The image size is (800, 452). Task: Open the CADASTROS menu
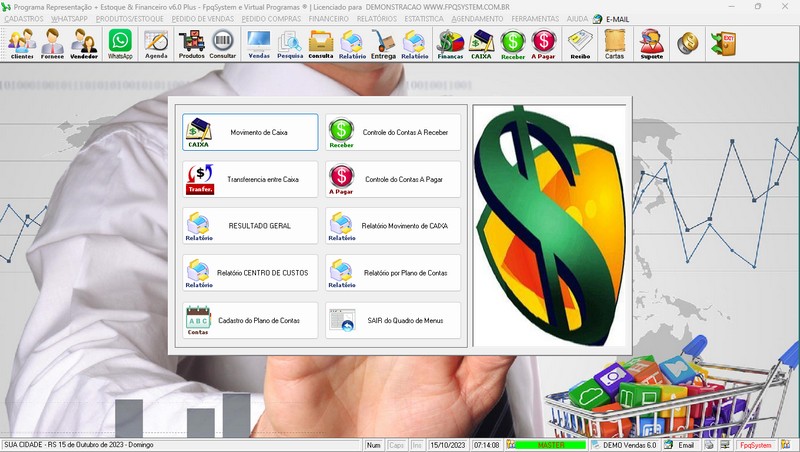[24, 19]
